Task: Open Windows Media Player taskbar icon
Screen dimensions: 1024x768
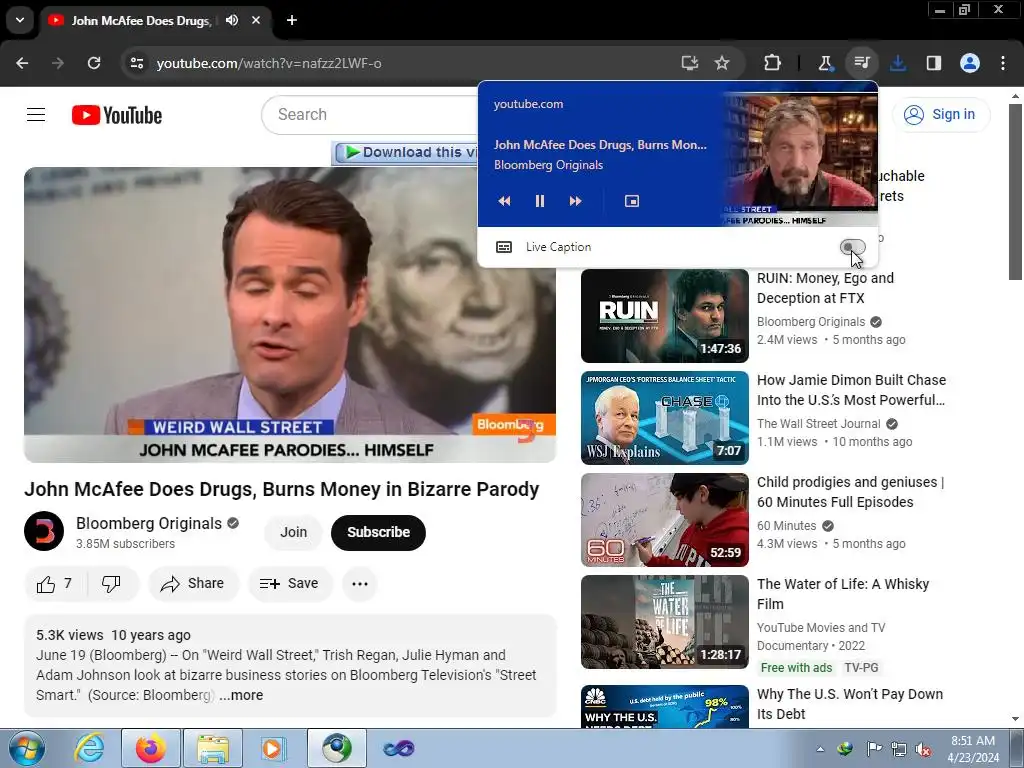Action: (x=274, y=748)
